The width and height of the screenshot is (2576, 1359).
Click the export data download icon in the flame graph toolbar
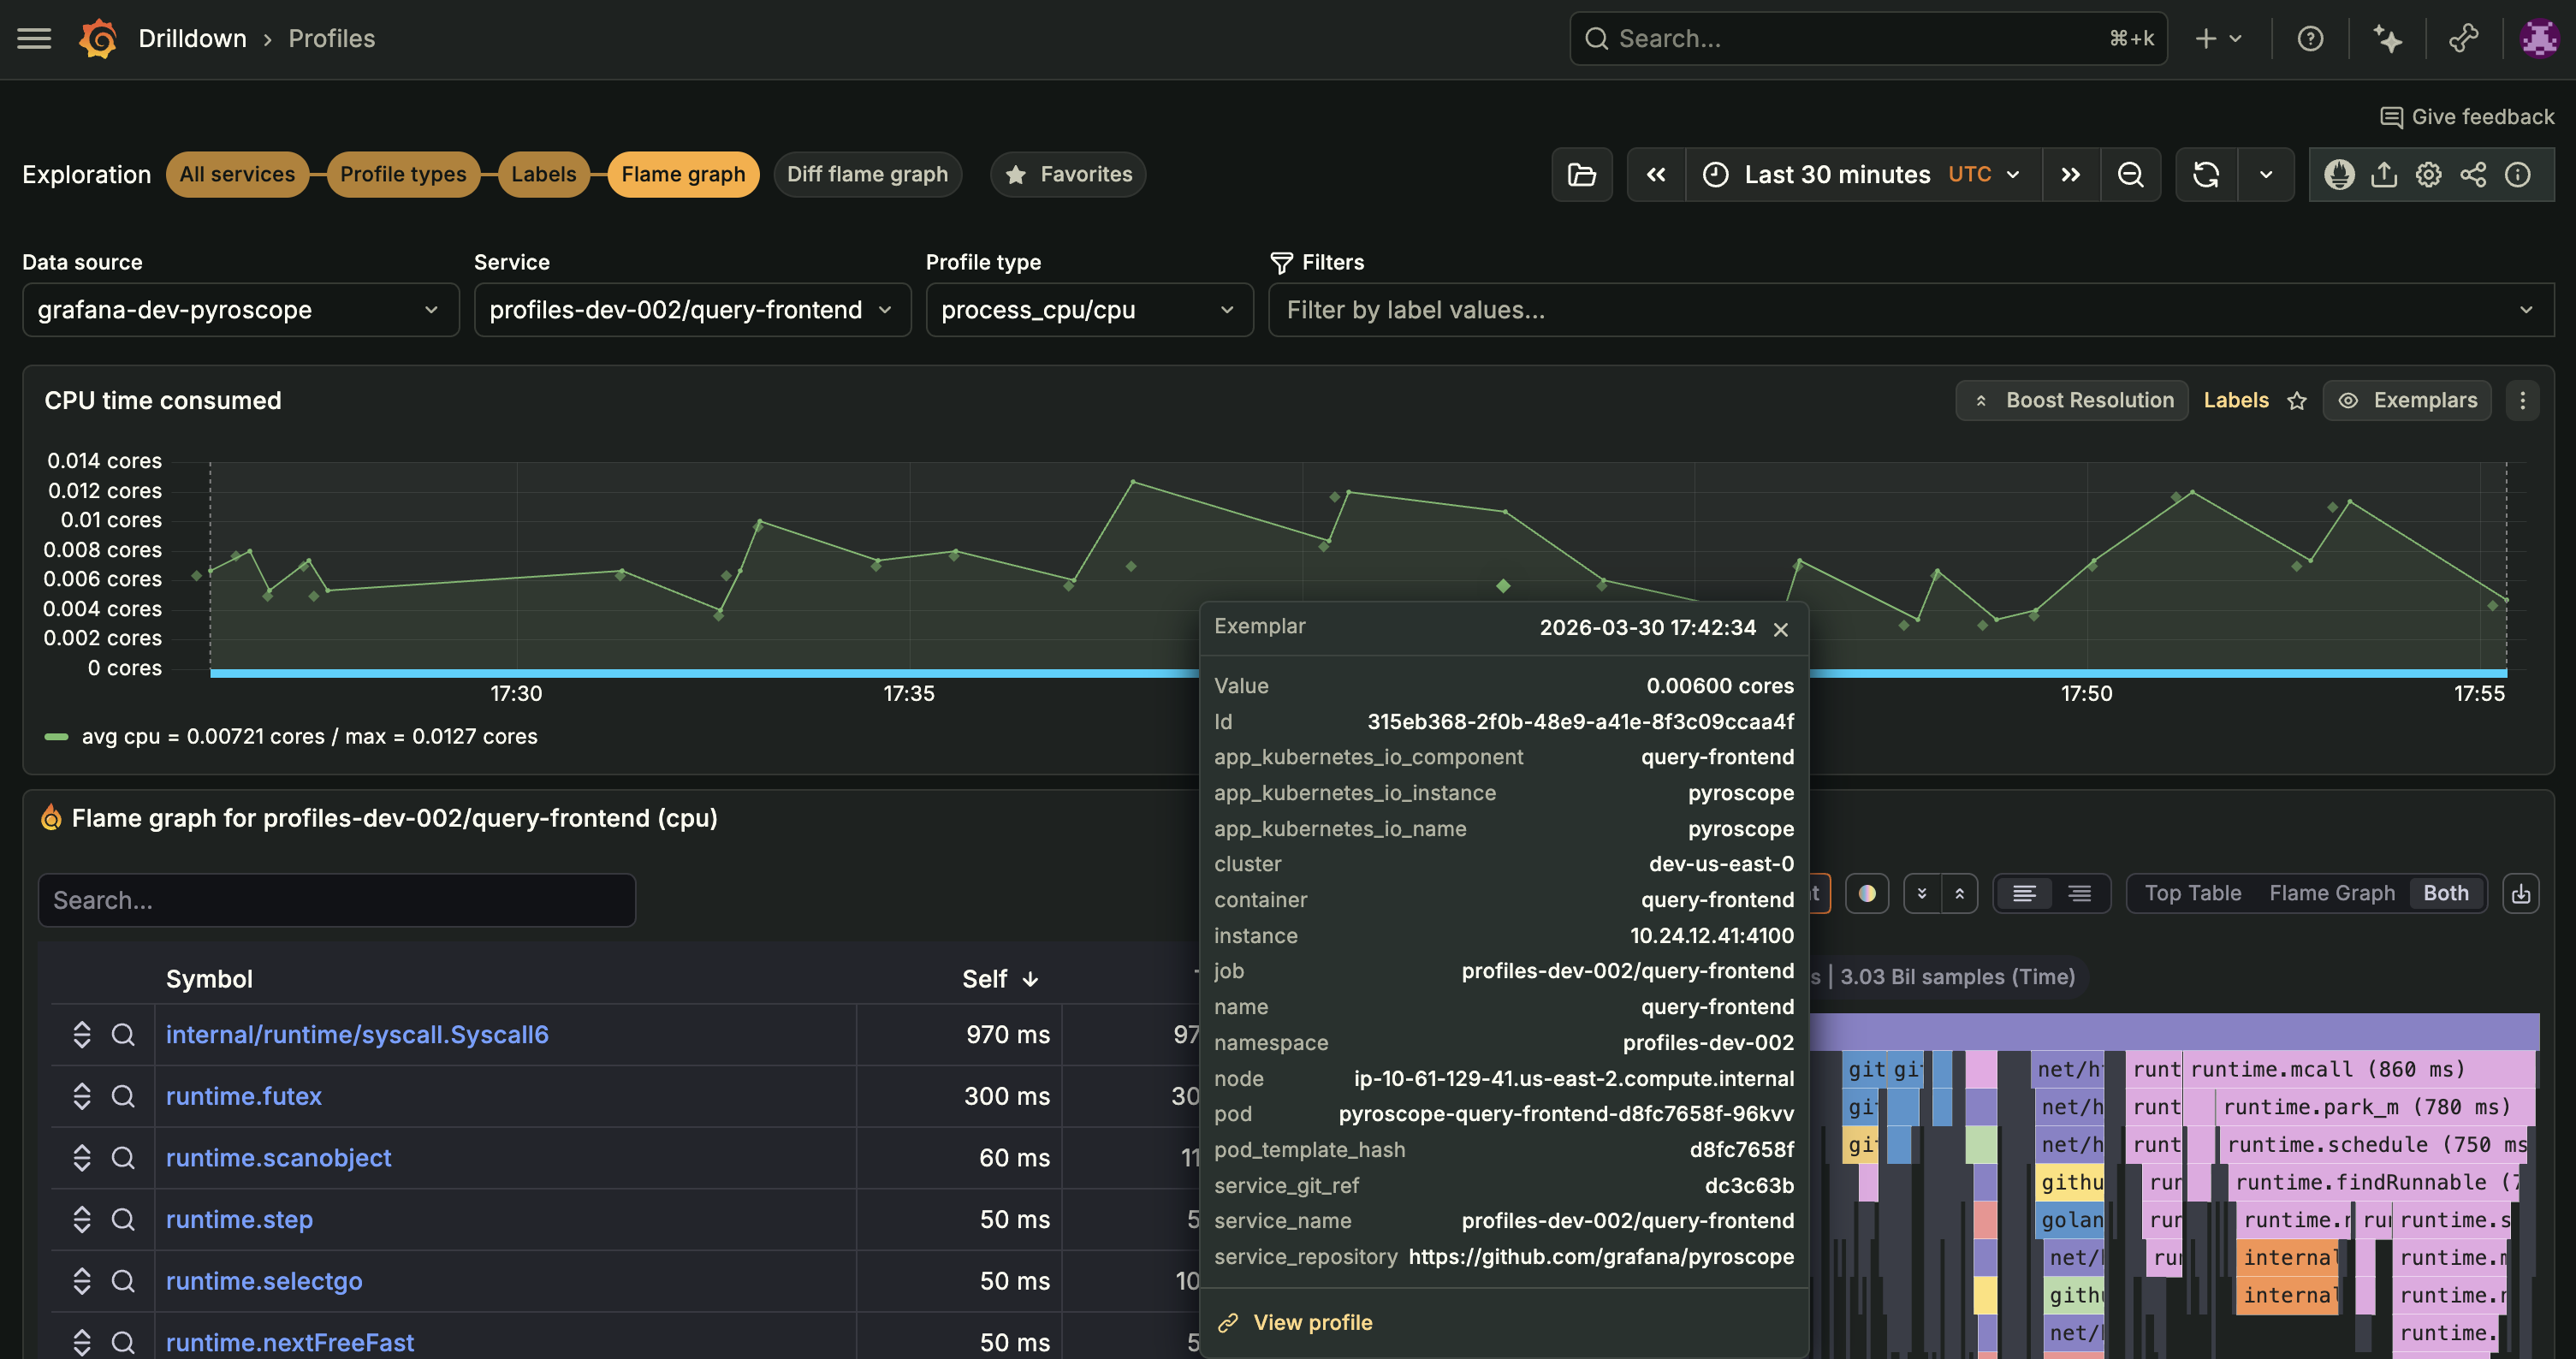[x=2520, y=893]
